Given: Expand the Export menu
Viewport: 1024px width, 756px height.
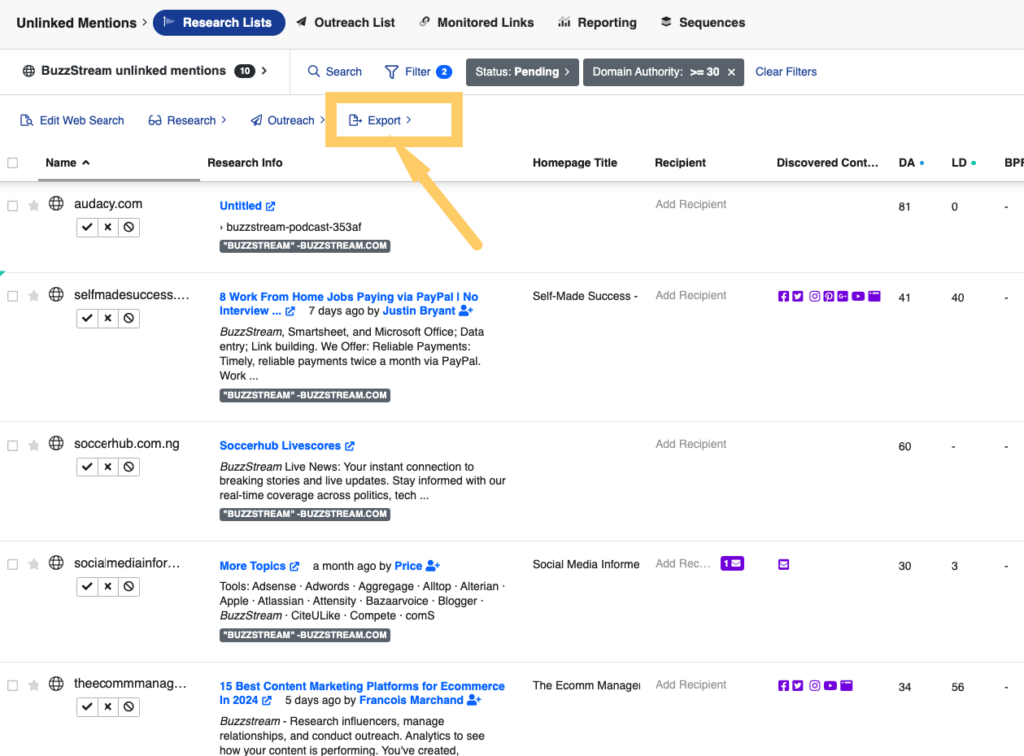Looking at the screenshot, I should click(380, 120).
